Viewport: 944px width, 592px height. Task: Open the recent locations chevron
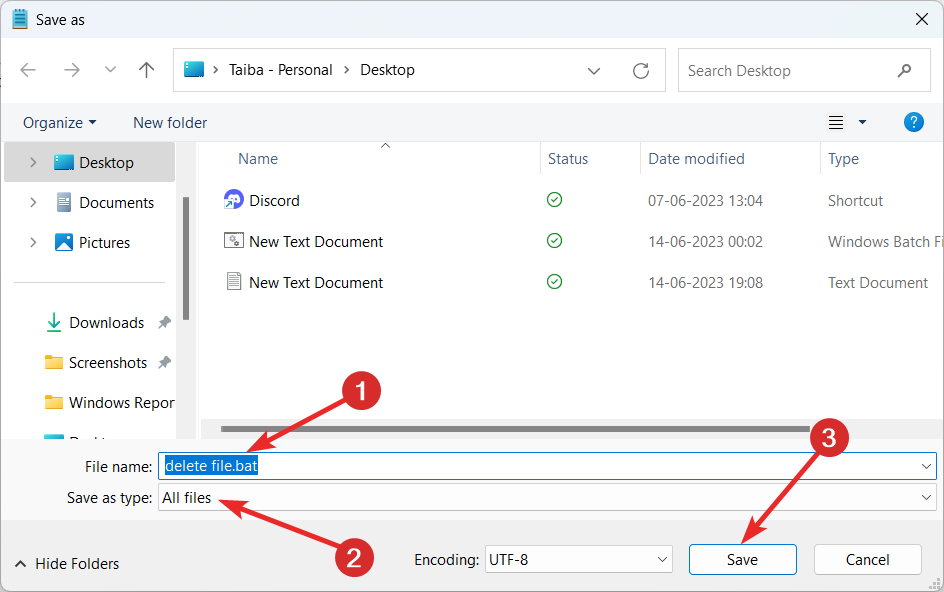click(x=110, y=69)
